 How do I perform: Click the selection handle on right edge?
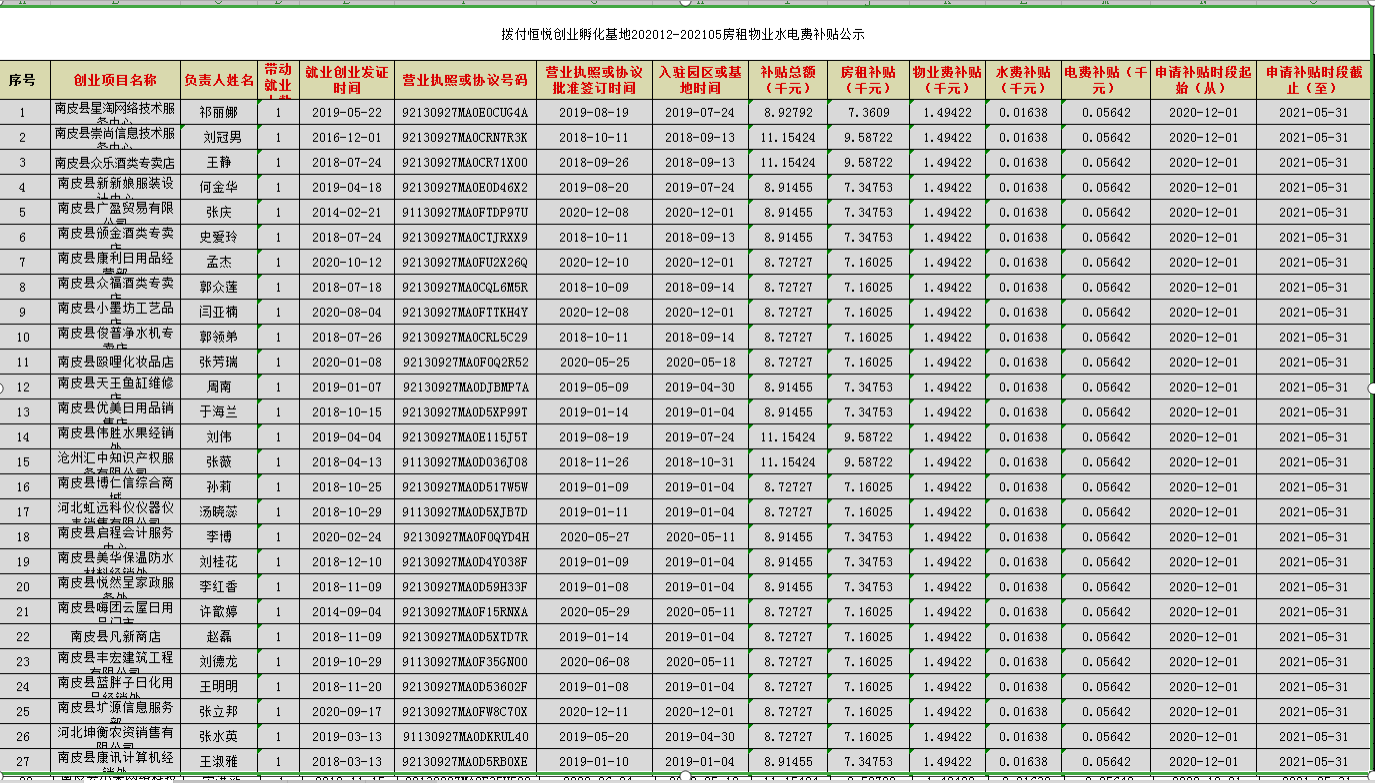1371,387
